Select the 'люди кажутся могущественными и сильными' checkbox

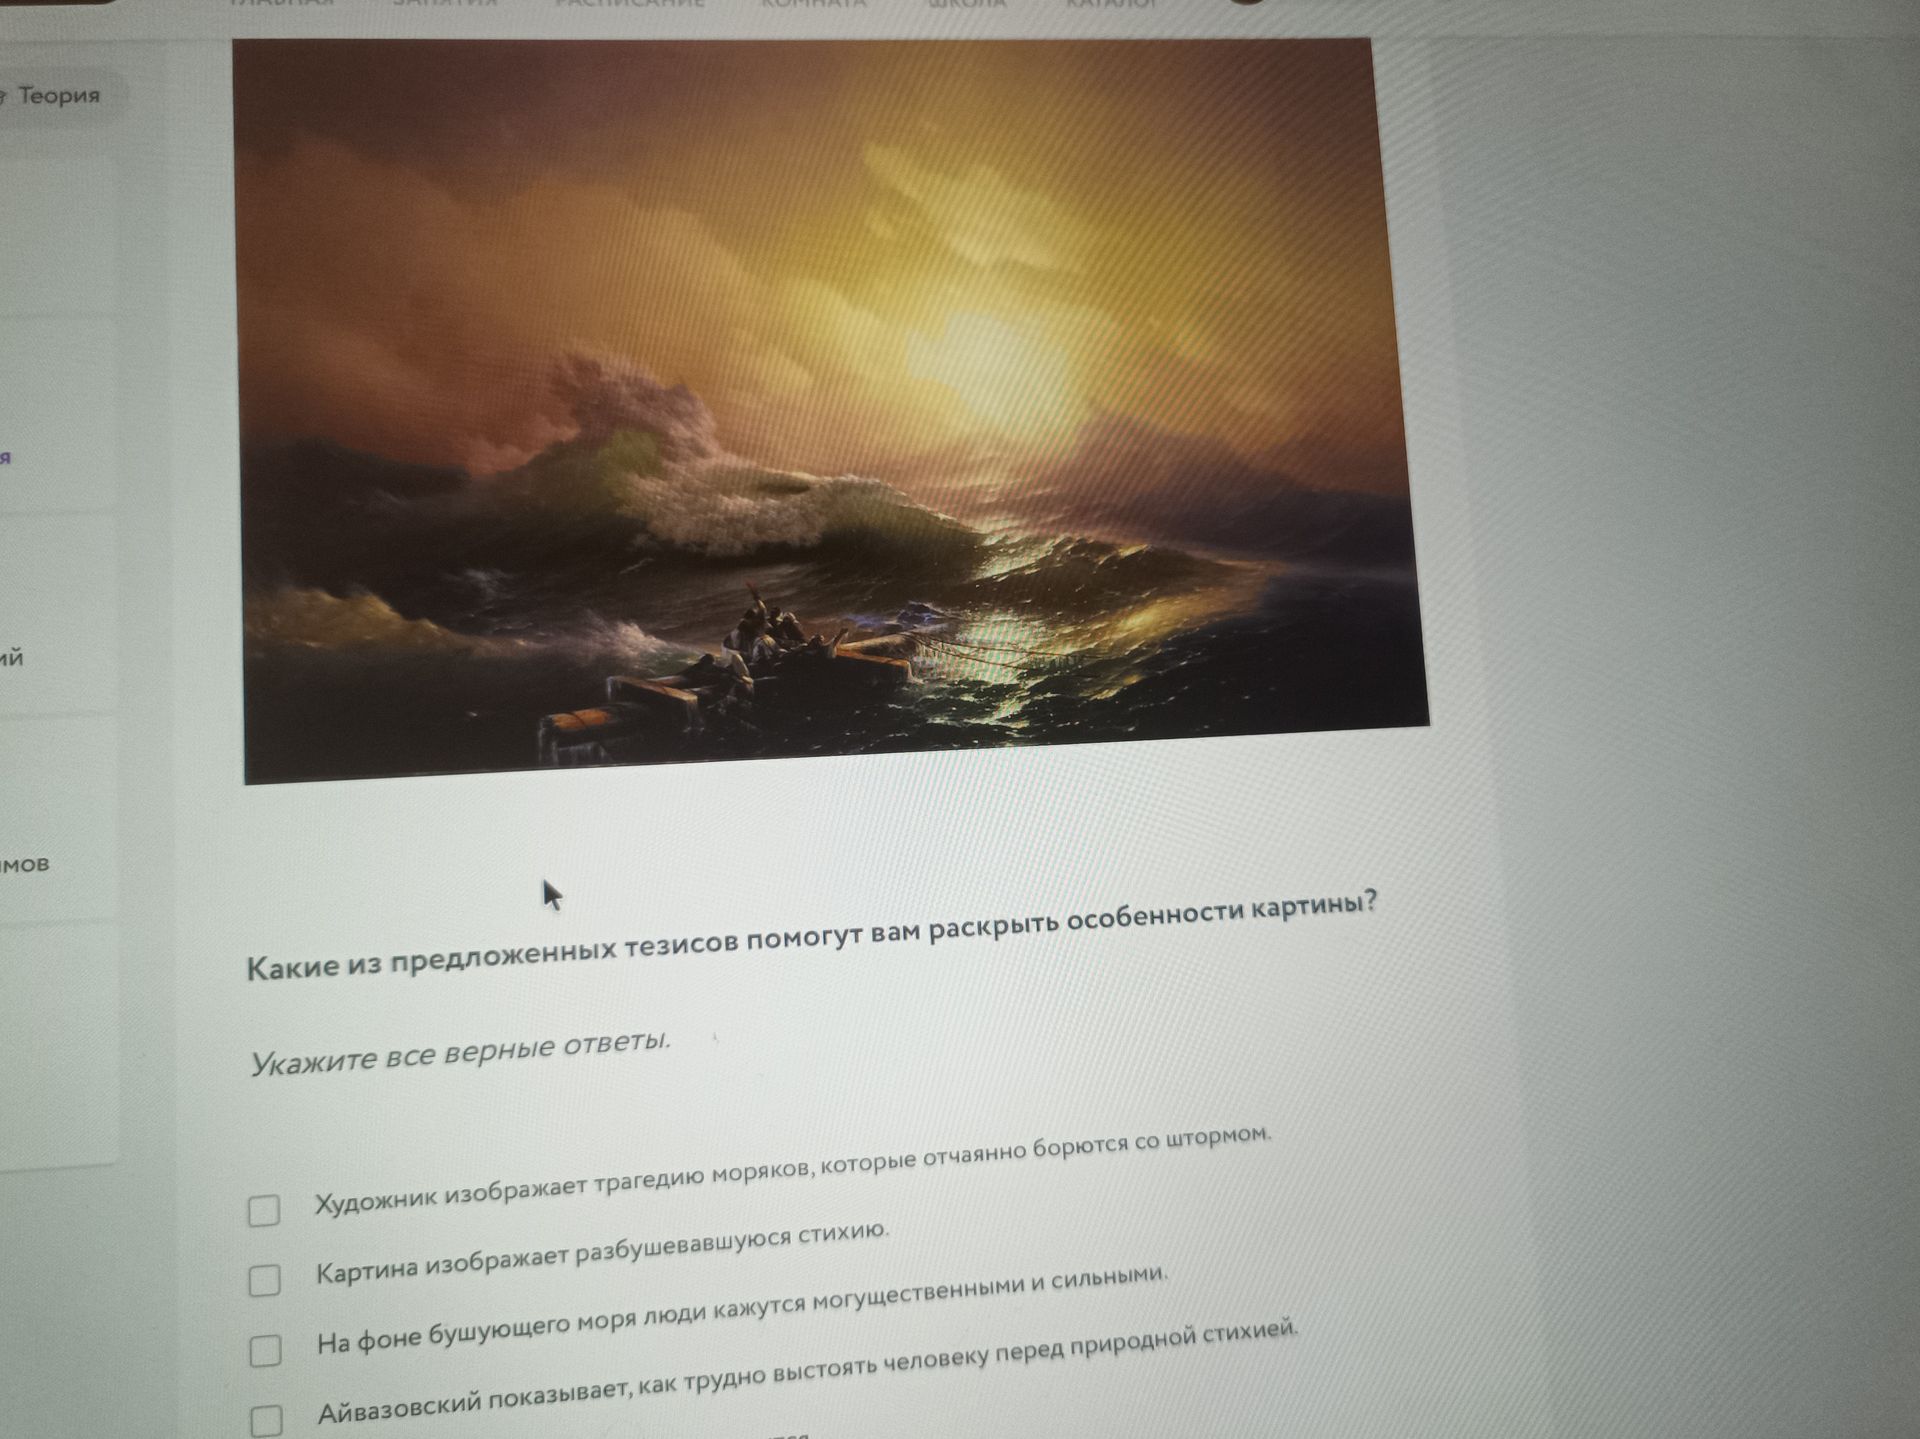click(265, 1350)
